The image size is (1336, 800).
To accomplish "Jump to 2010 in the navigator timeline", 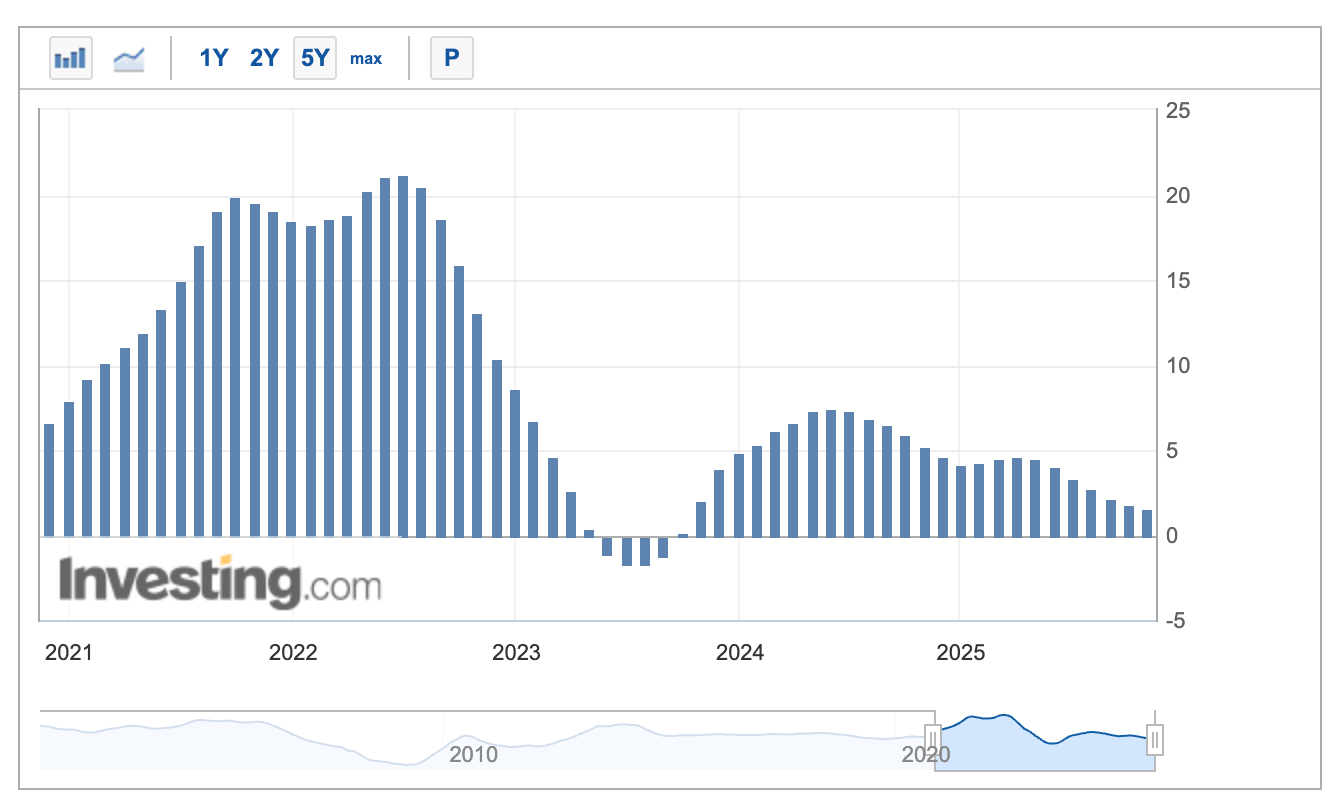I will pyautogui.click(x=473, y=753).
